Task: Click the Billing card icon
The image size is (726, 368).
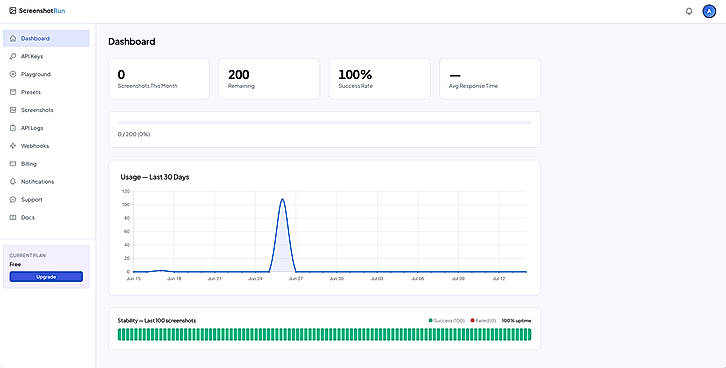Action: (x=13, y=164)
